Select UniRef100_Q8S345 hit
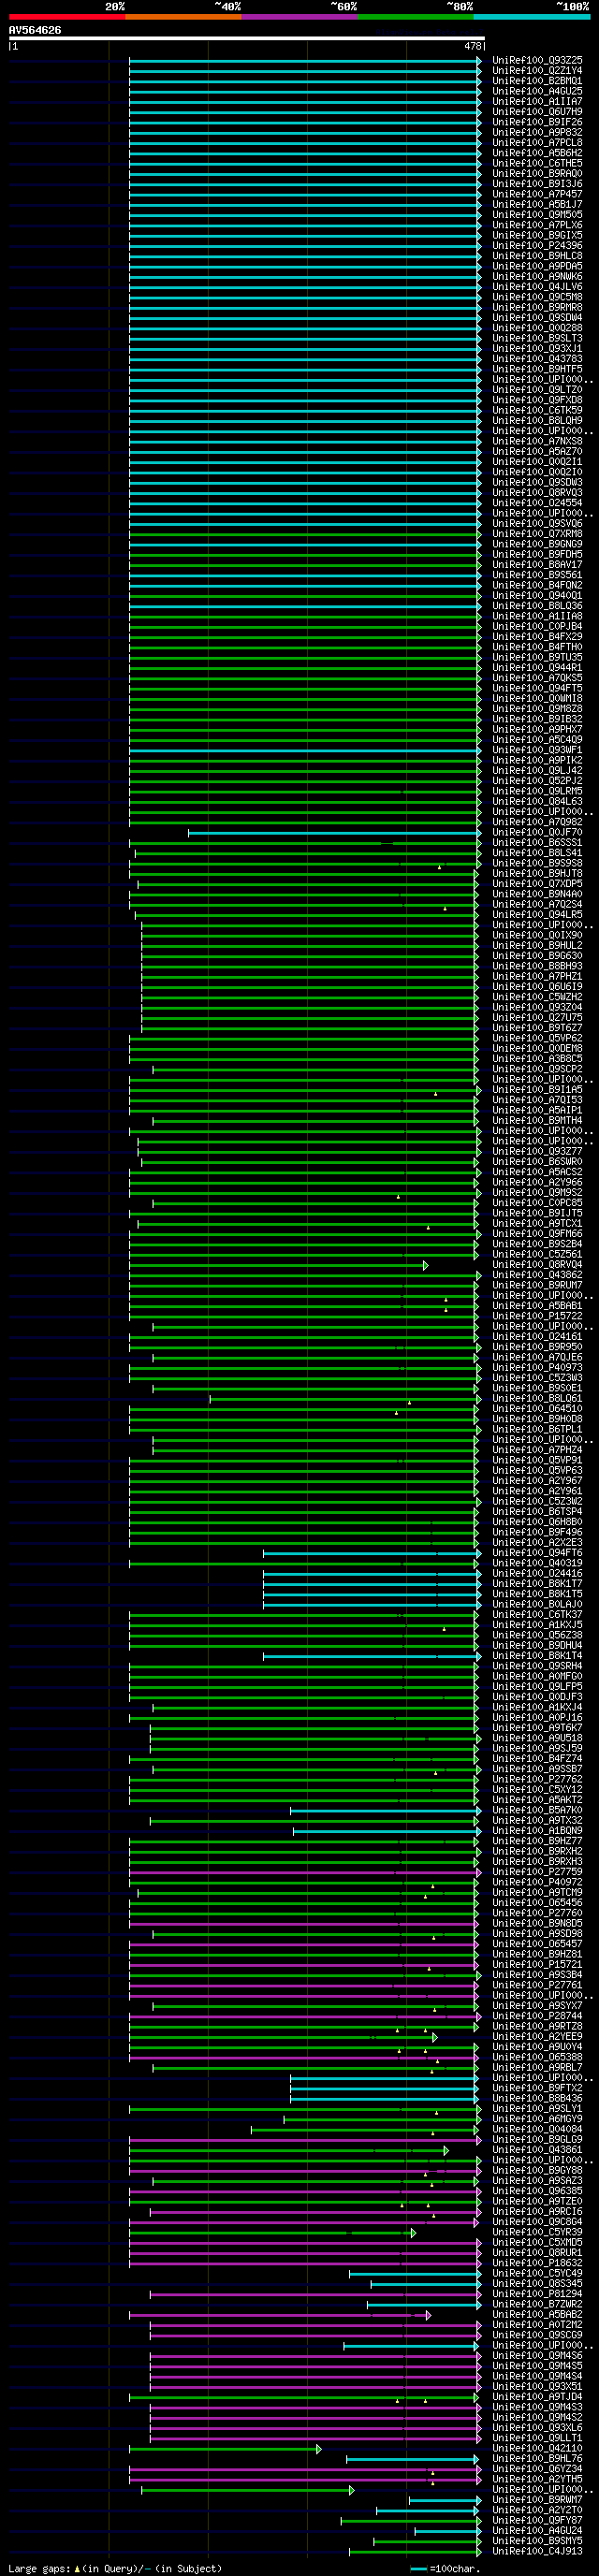This screenshot has height=2576, width=599. tap(538, 2284)
